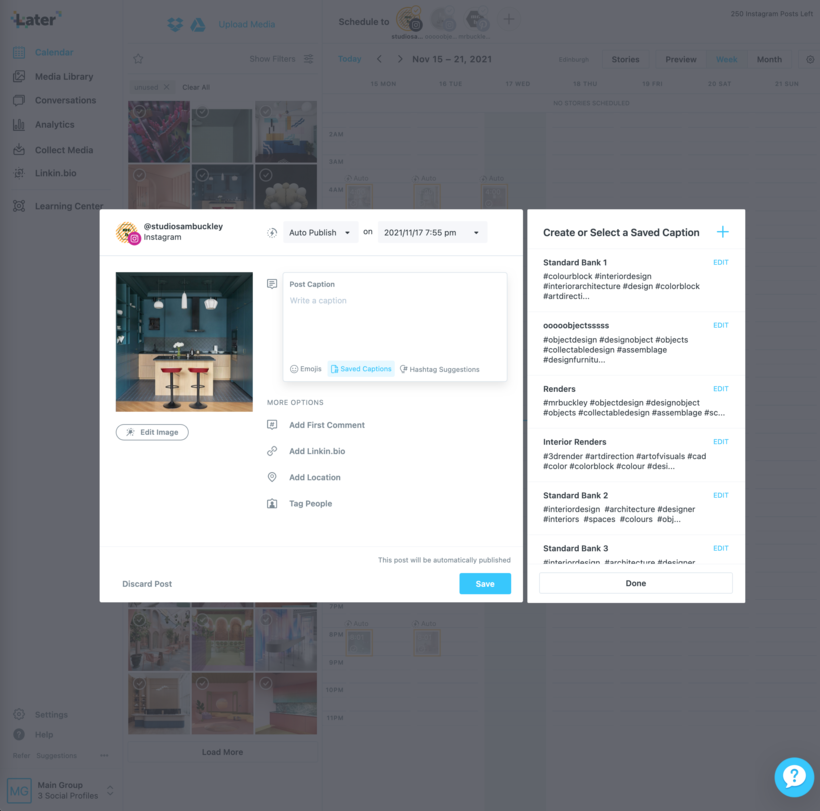Viewport: 820px width, 811px height.
Task: Click the Post Caption icon
Action: coord(272,284)
